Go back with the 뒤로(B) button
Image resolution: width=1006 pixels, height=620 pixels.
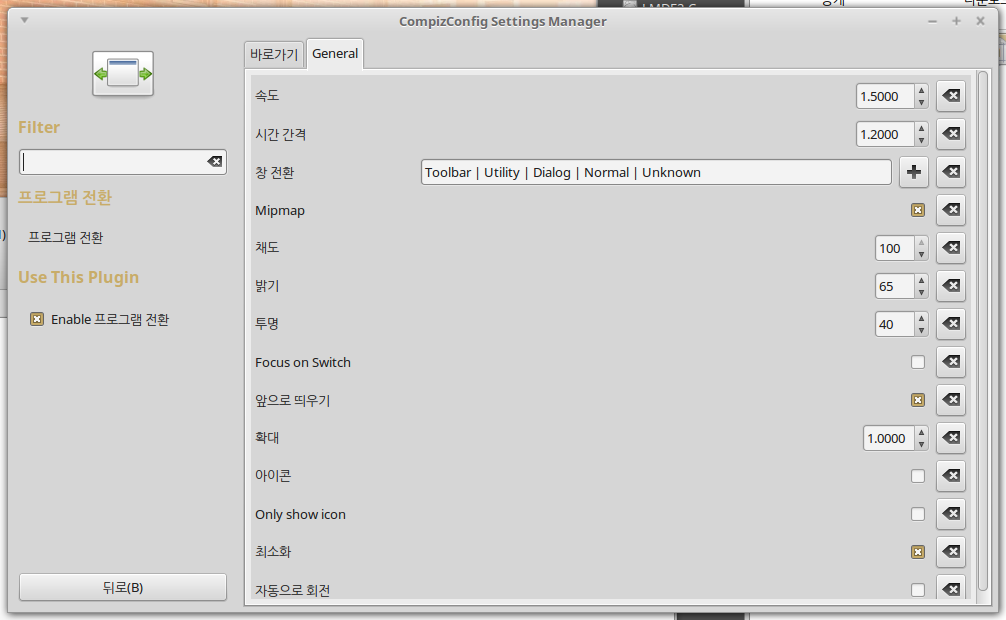(123, 587)
